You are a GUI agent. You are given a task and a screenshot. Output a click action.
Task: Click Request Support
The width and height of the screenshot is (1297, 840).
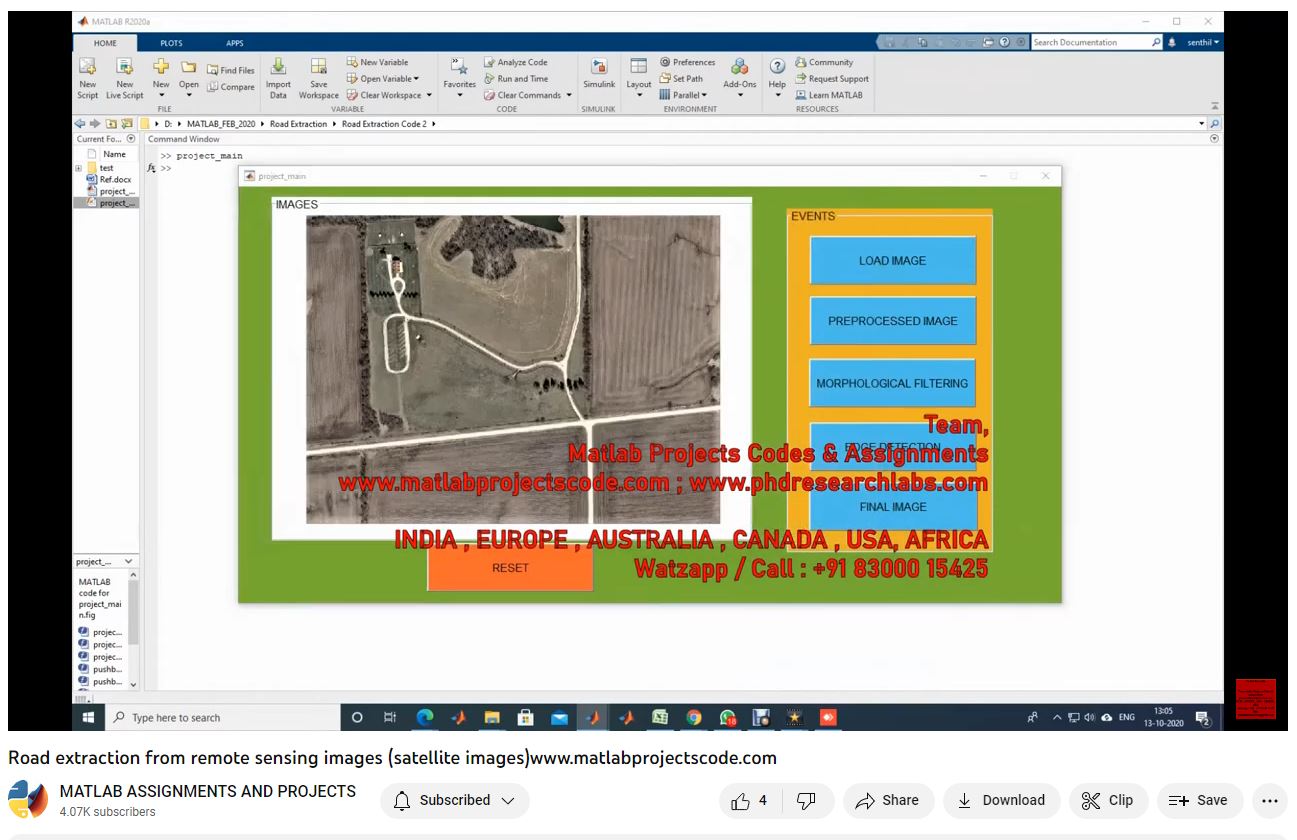coord(832,78)
